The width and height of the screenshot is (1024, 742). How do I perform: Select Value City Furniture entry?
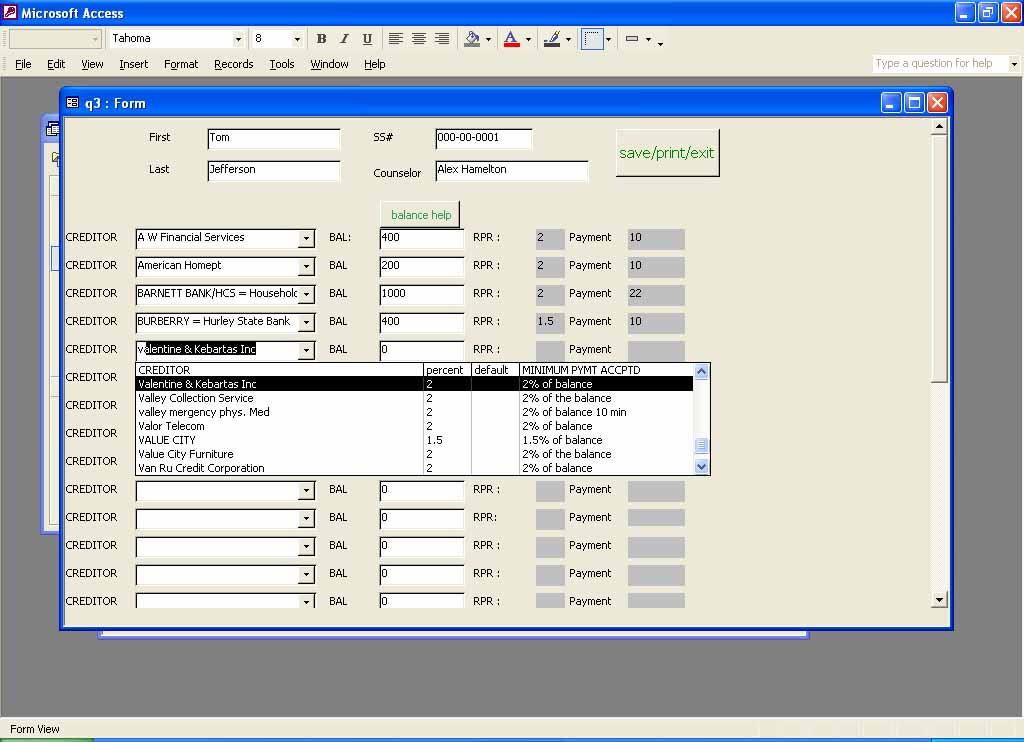click(414, 454)
